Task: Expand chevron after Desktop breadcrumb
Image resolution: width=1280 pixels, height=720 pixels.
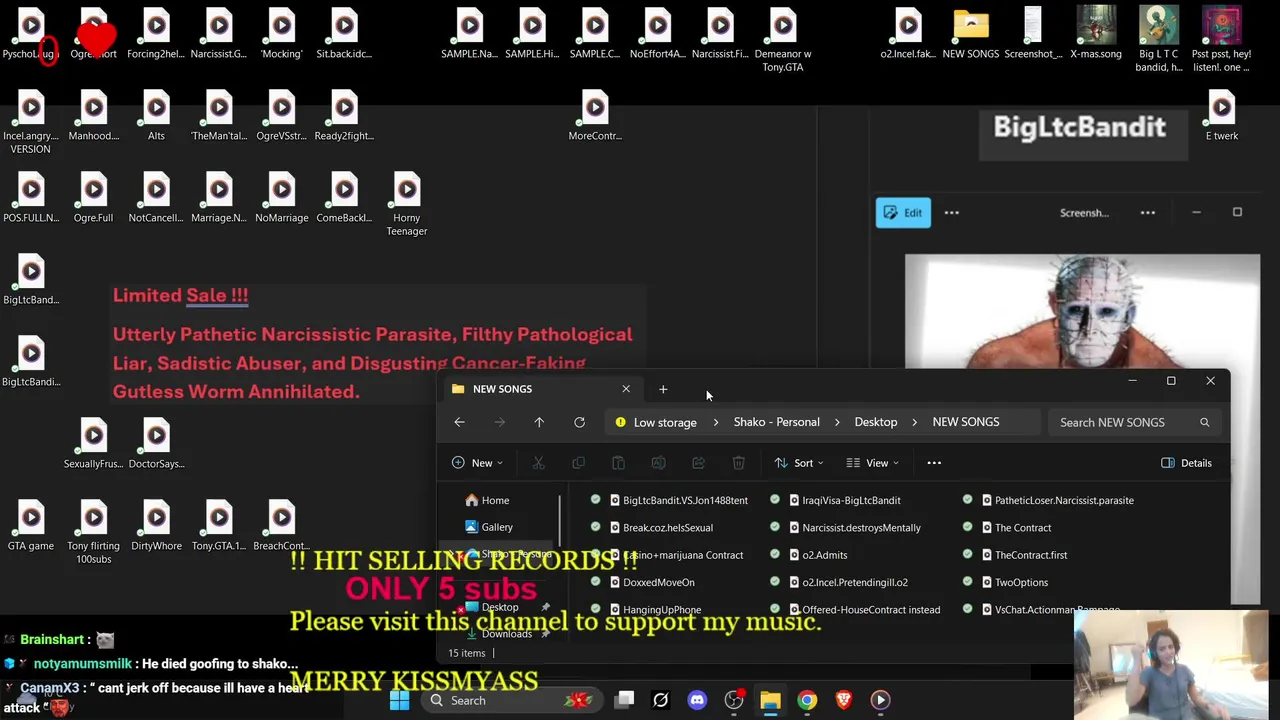Action: tap(914, 422)
